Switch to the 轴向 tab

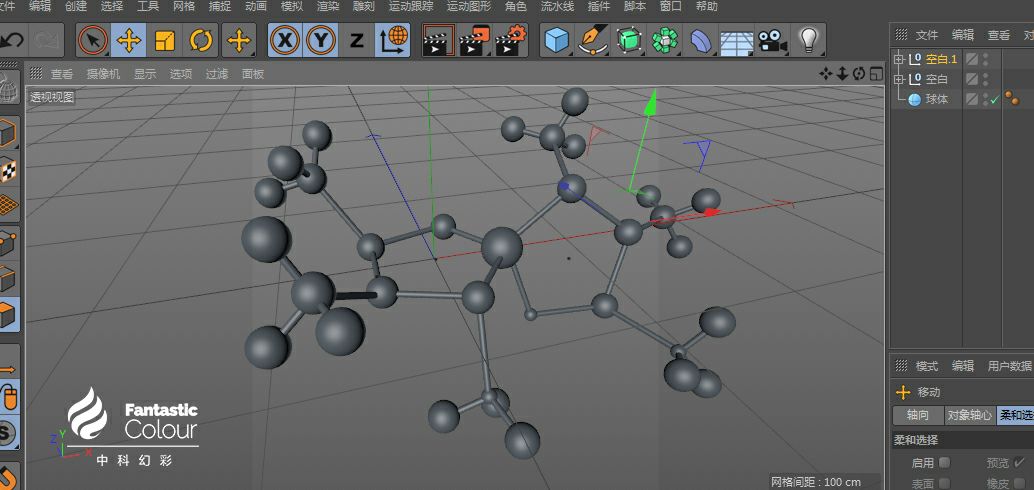(917, 415)
